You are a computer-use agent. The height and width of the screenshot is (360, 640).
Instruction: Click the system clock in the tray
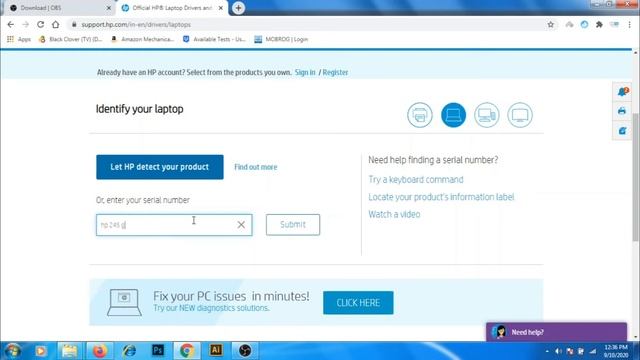click(616, 351)
